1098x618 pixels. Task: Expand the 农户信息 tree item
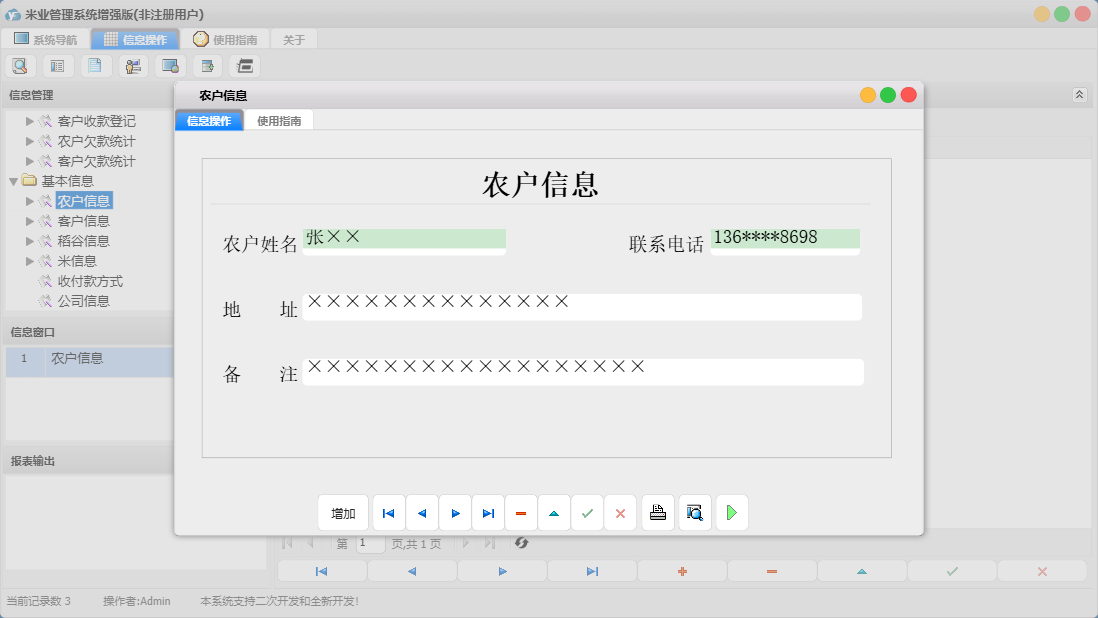pyautogui.click(x=28, y=201)
